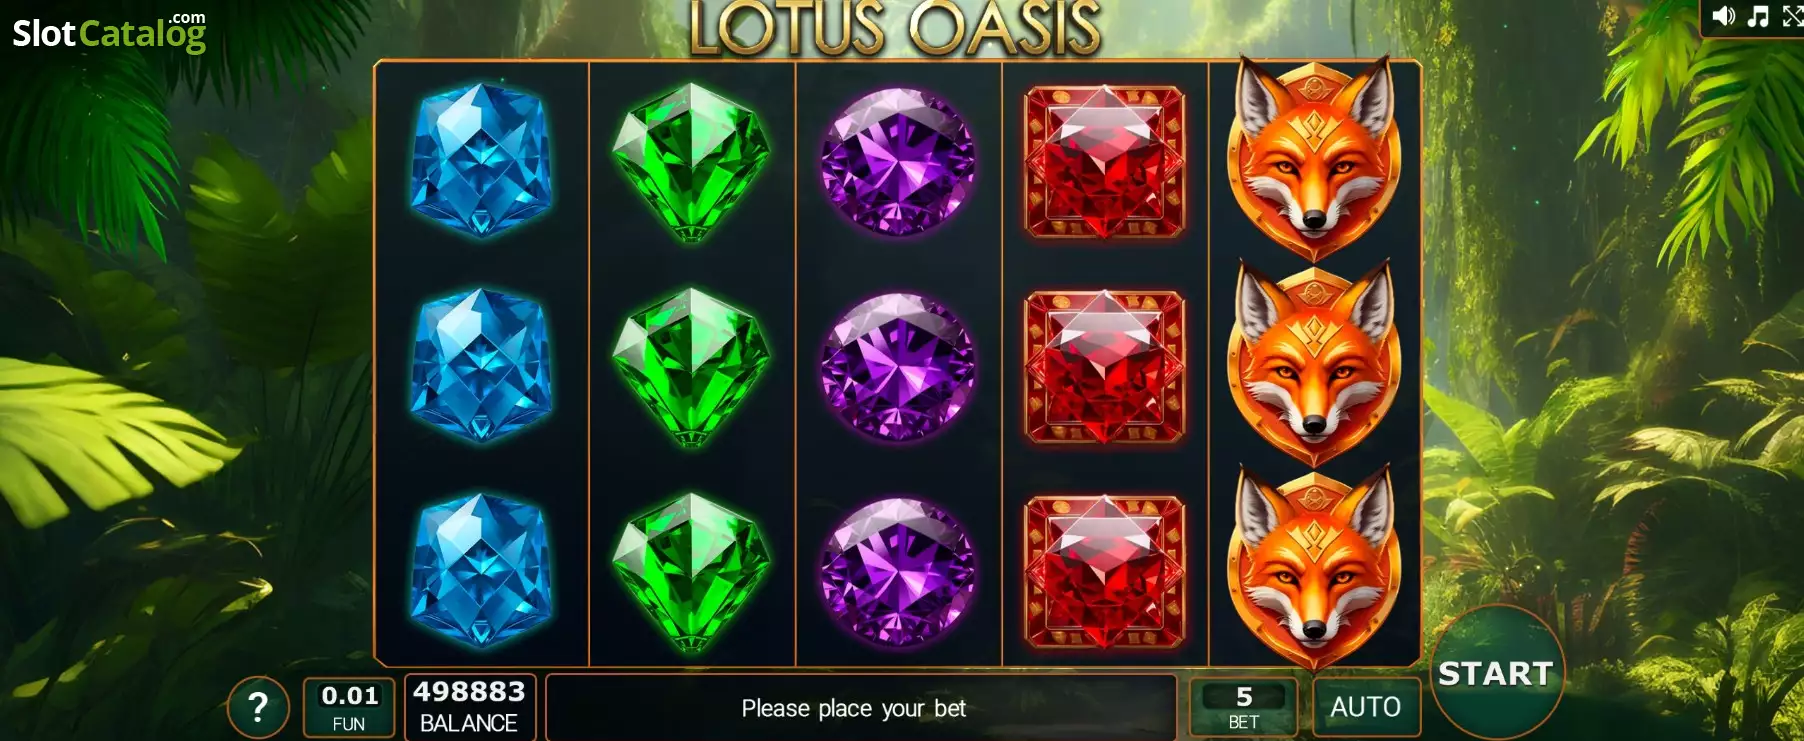Open the BET amount selector showing 5
This screenshot has width=1804, height=741.
point(1244,707)
